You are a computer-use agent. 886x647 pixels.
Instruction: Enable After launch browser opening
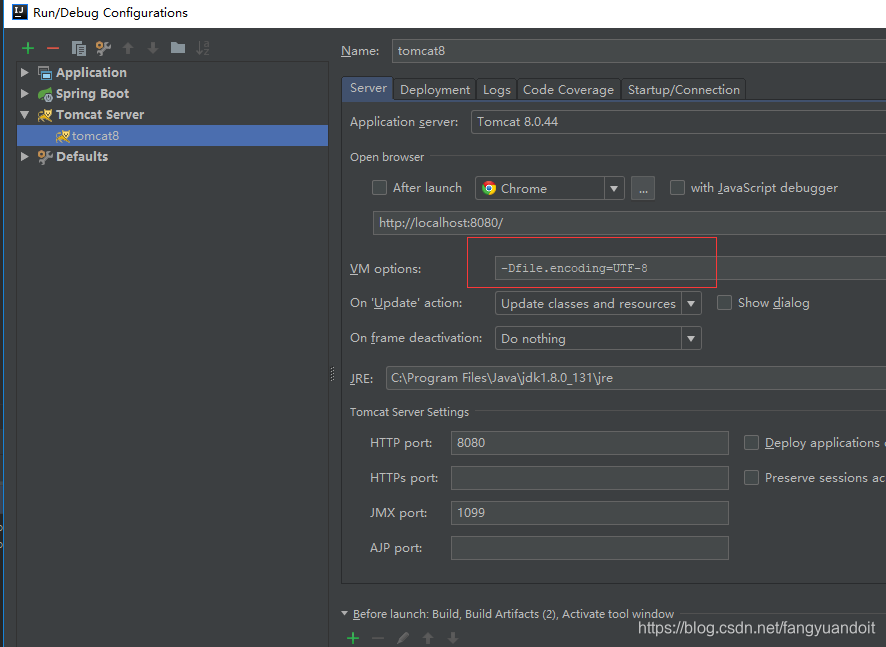379,188
